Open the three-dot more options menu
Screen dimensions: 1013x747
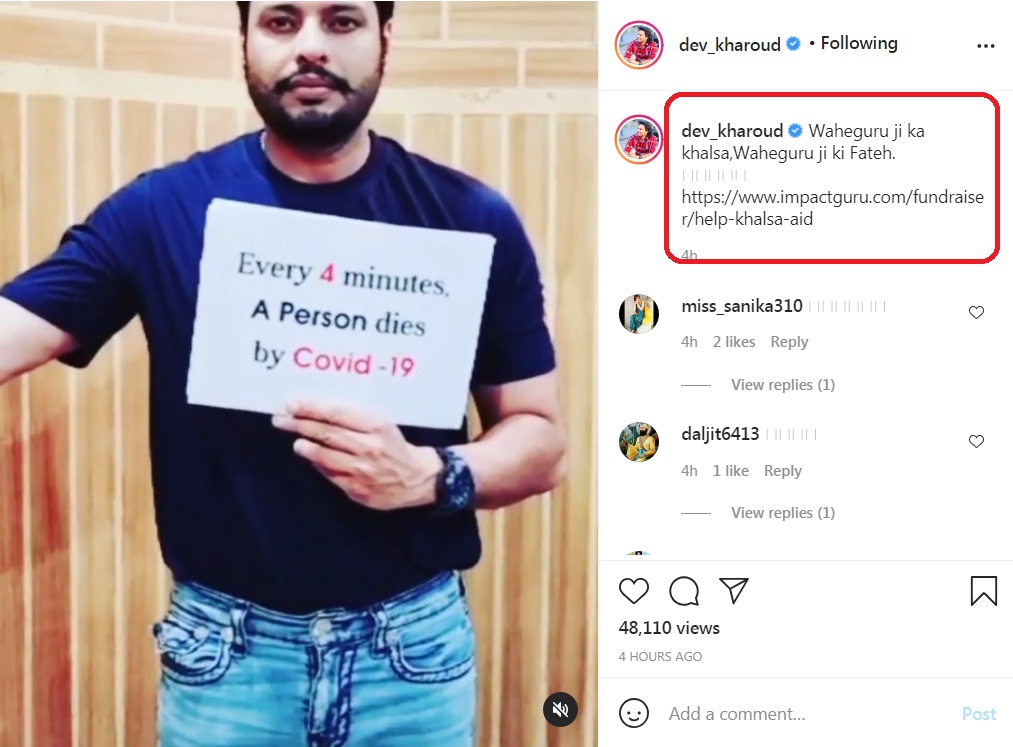coord(985,46)
